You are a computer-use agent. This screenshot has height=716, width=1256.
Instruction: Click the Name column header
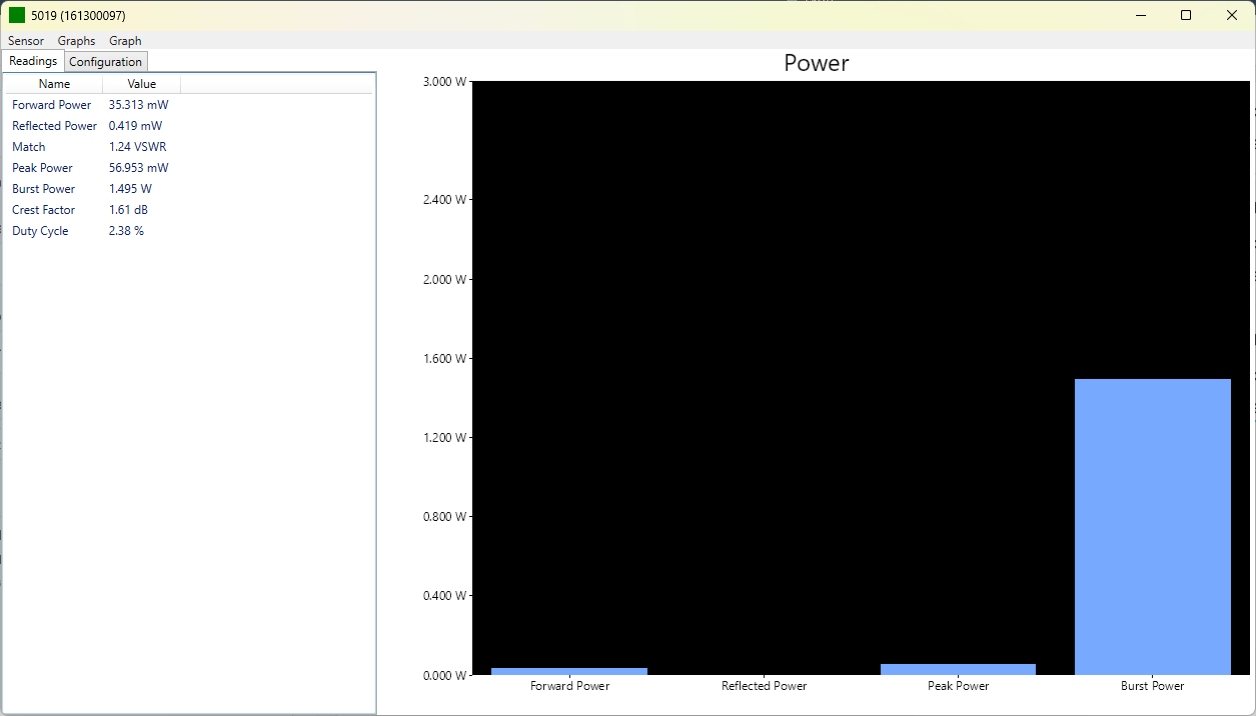click(x=54, y=84)
